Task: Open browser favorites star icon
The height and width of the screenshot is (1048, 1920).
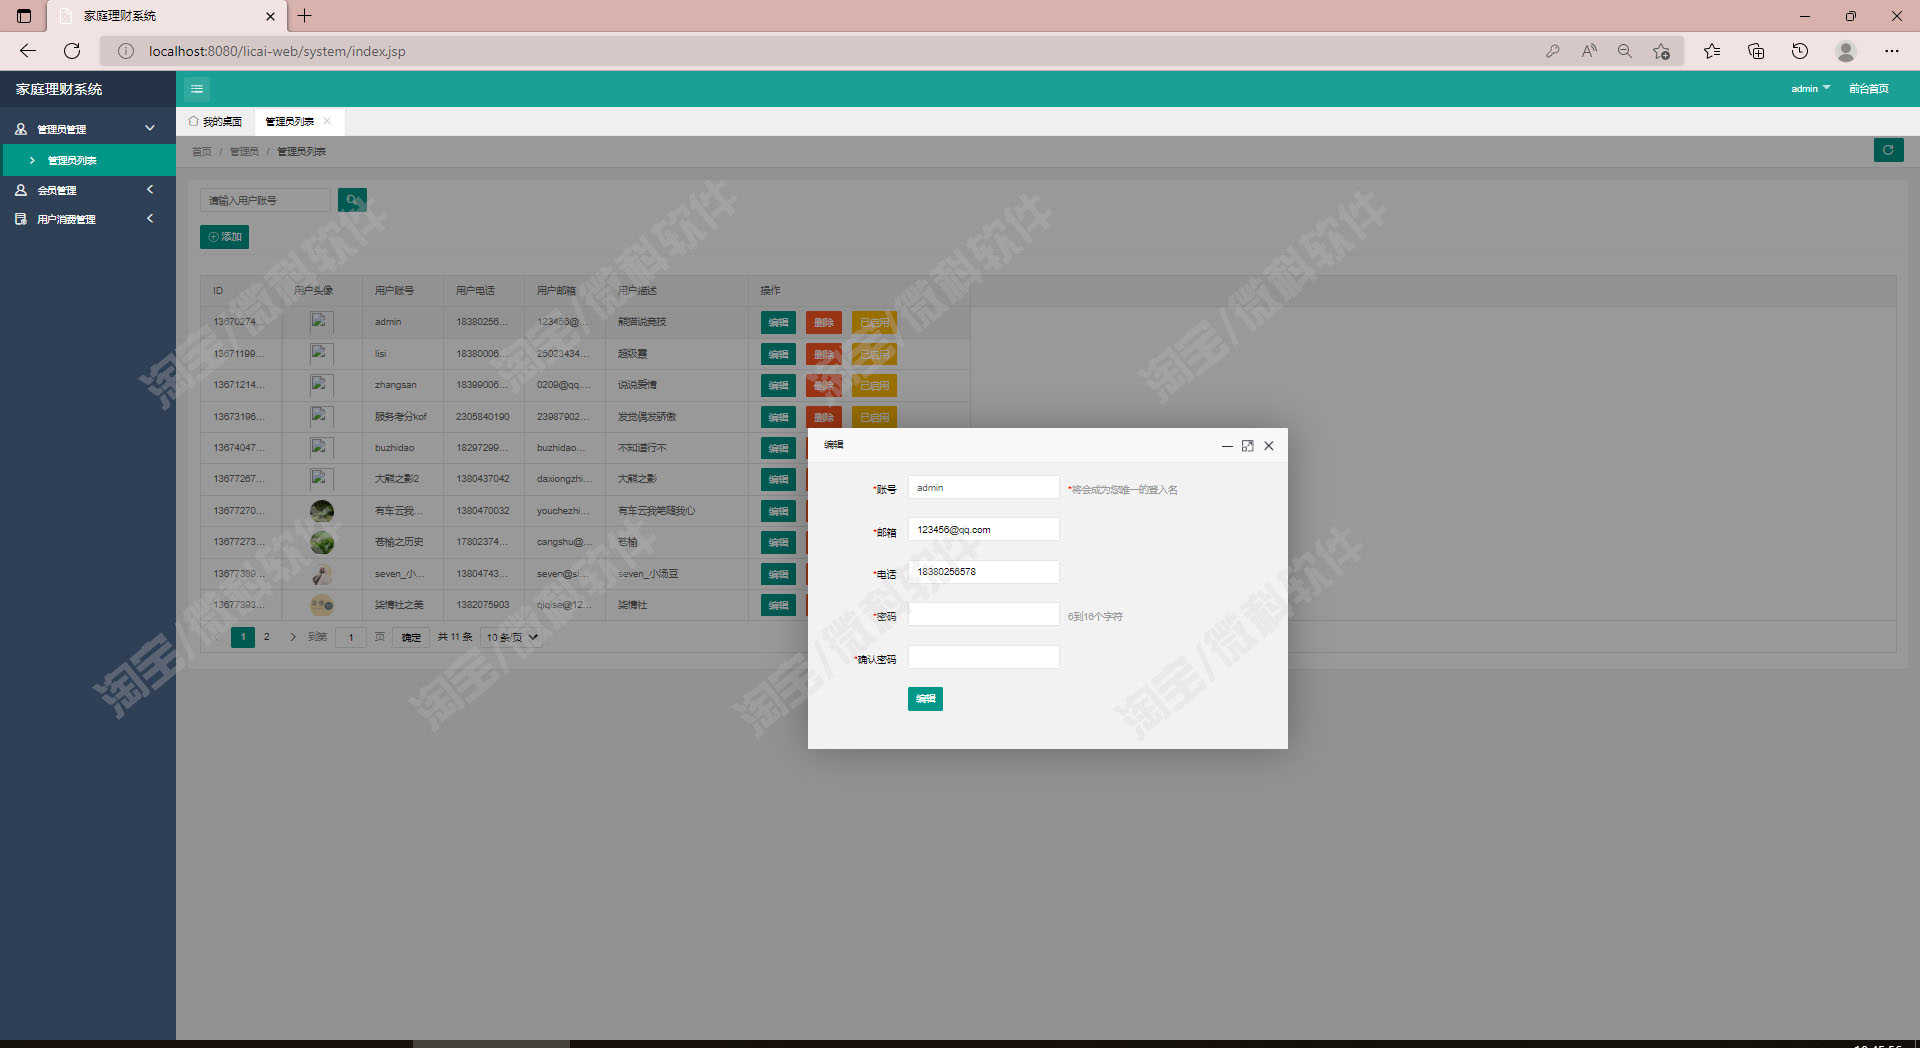Action: coord(1711,51)
